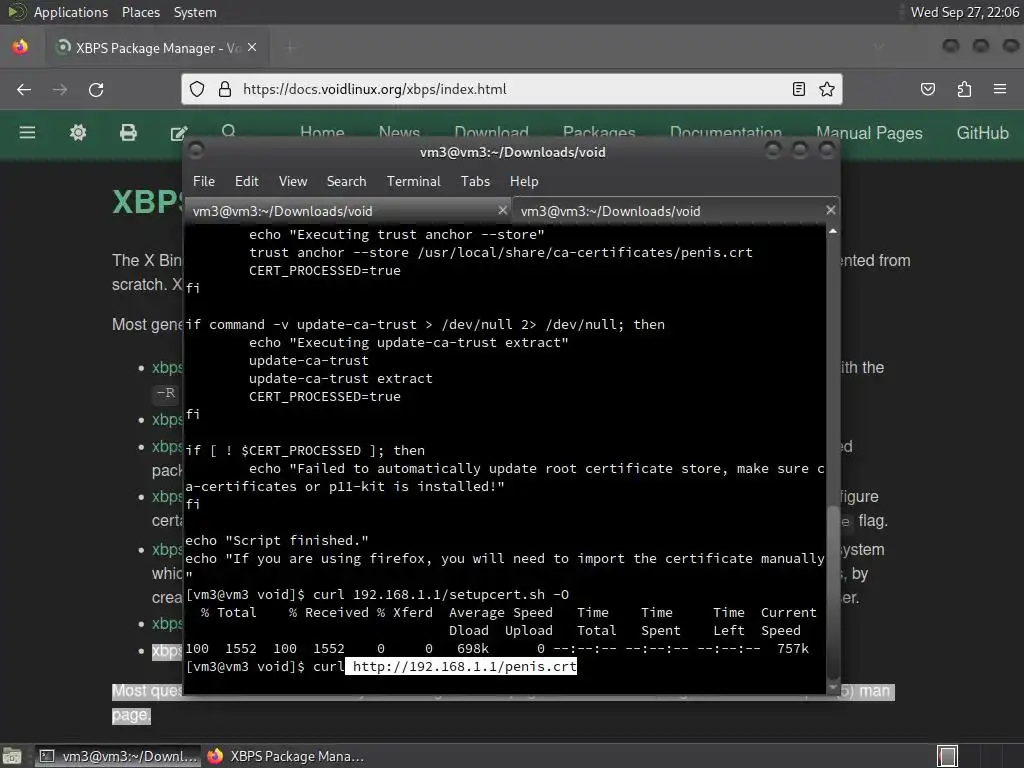Screen dimensions: 1024x768
Task: Click the Download link in Void navbar
Action: [x=491, y=133]
